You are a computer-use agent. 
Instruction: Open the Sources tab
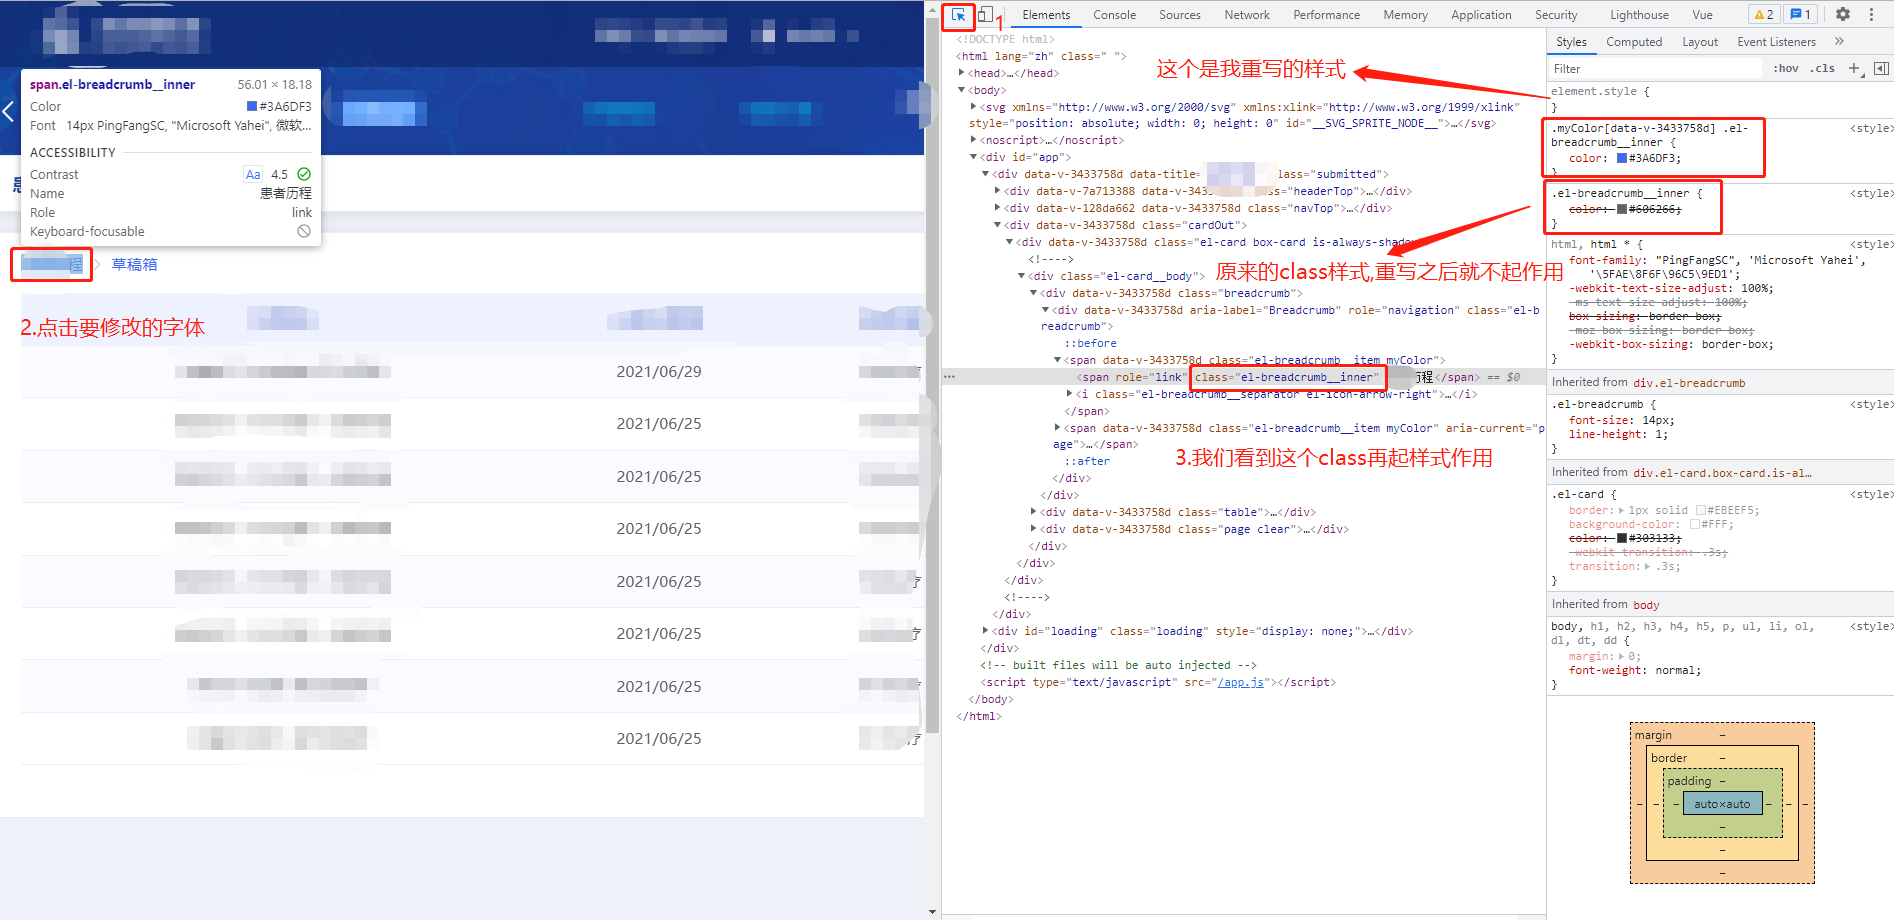tap(1180, 15)
